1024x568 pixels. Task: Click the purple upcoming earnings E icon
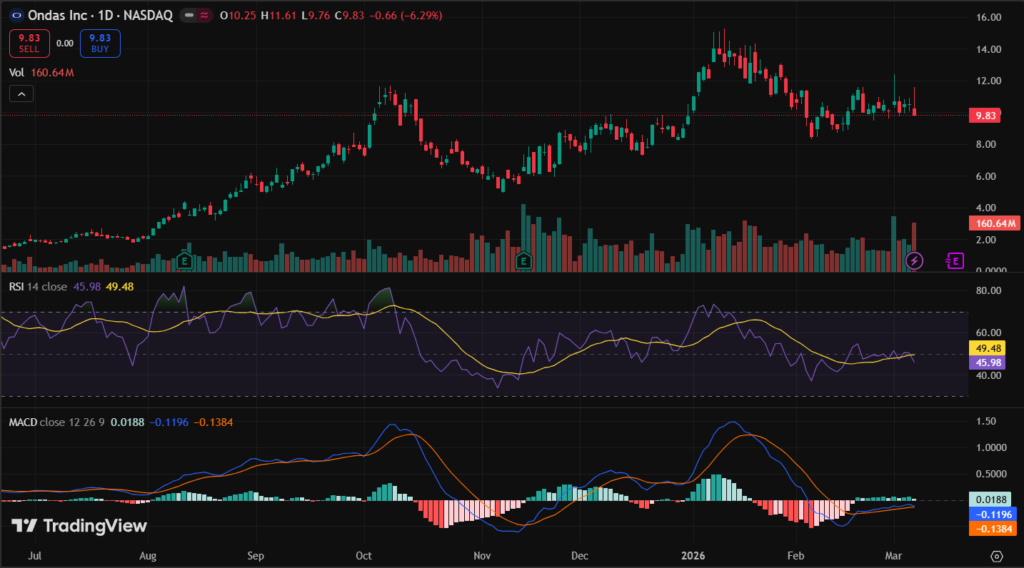coord(955,261)
